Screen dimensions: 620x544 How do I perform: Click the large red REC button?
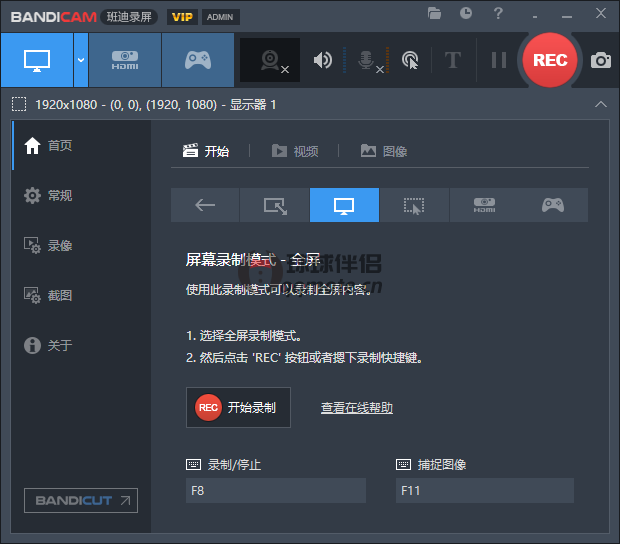pos(550,60)
